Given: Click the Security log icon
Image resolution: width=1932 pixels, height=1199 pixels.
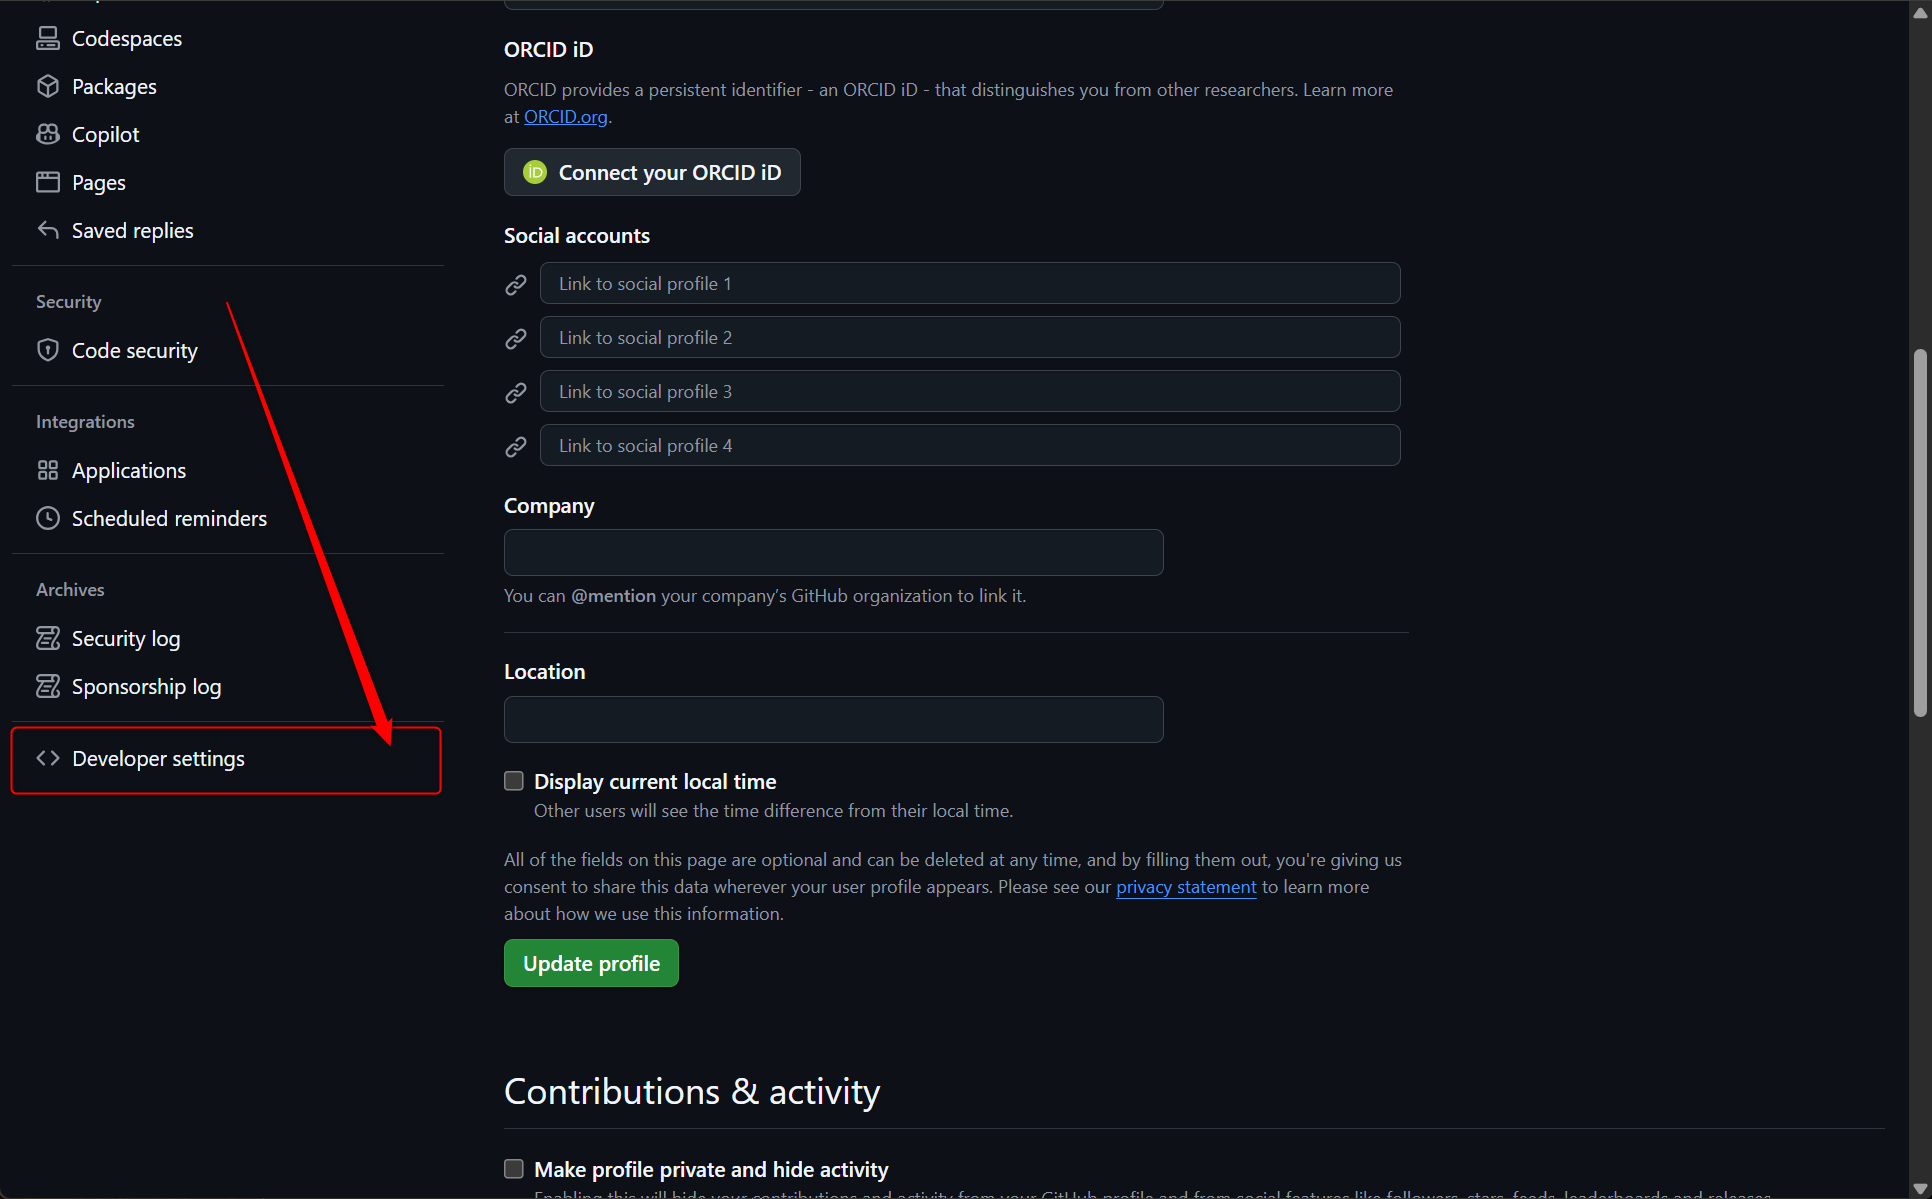Looking at the screenshot, I should tap(47, 637).
